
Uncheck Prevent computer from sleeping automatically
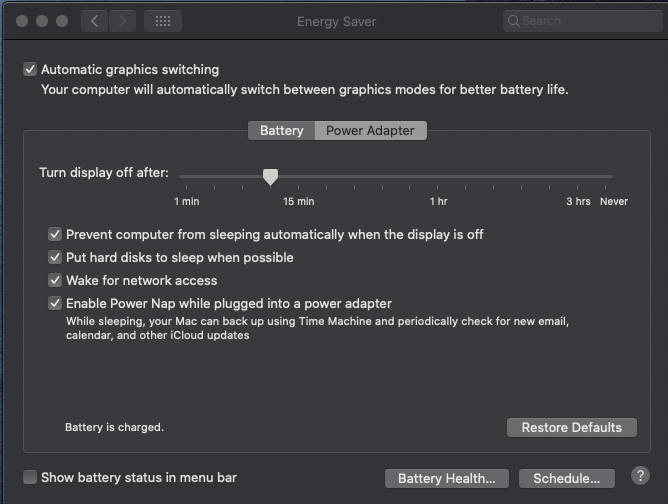click(55, 234)
